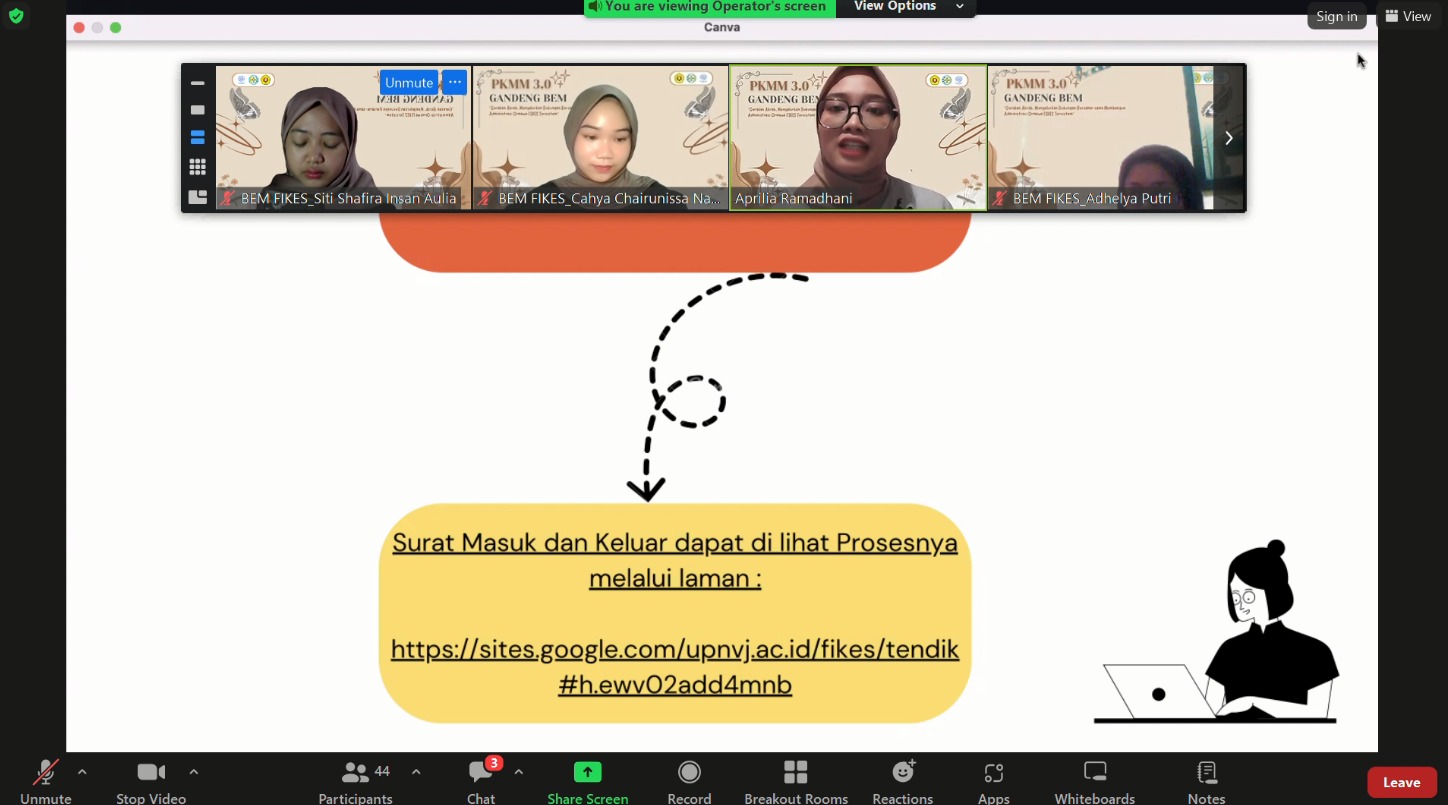1448x805 pixels.
Task: Open Breakout Rooms
Action: point(796,773)
